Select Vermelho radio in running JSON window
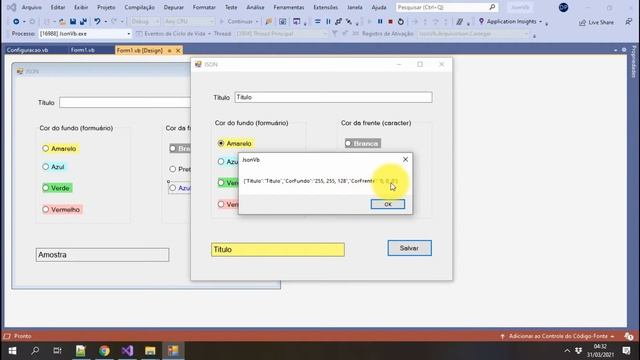This screenshot has width=640, height=360. 221,204
